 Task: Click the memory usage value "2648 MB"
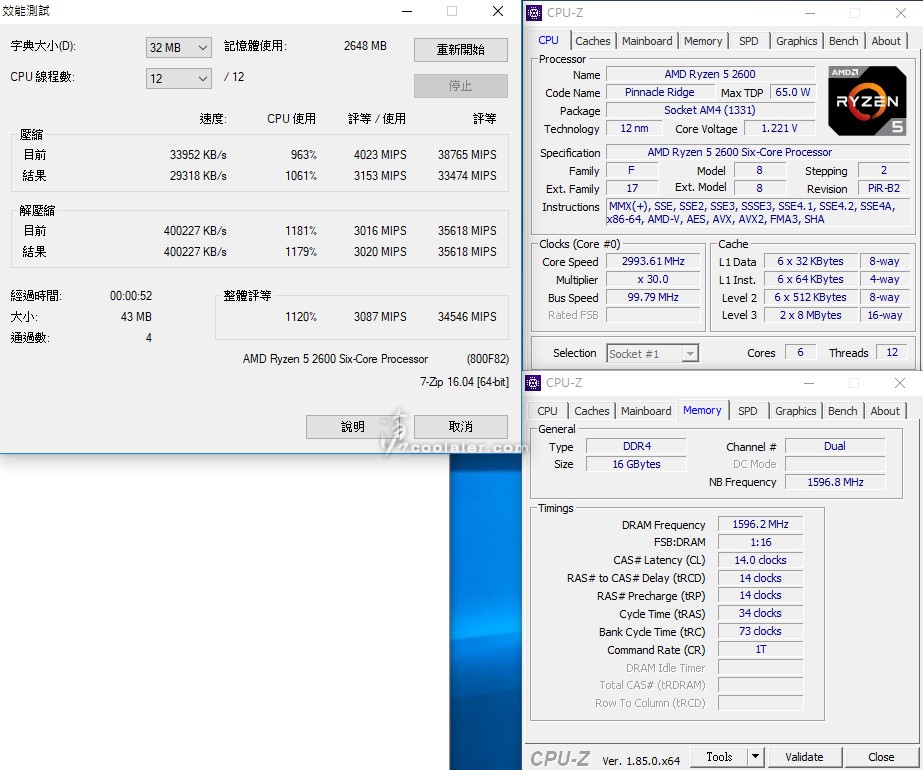tap(365, 46)
